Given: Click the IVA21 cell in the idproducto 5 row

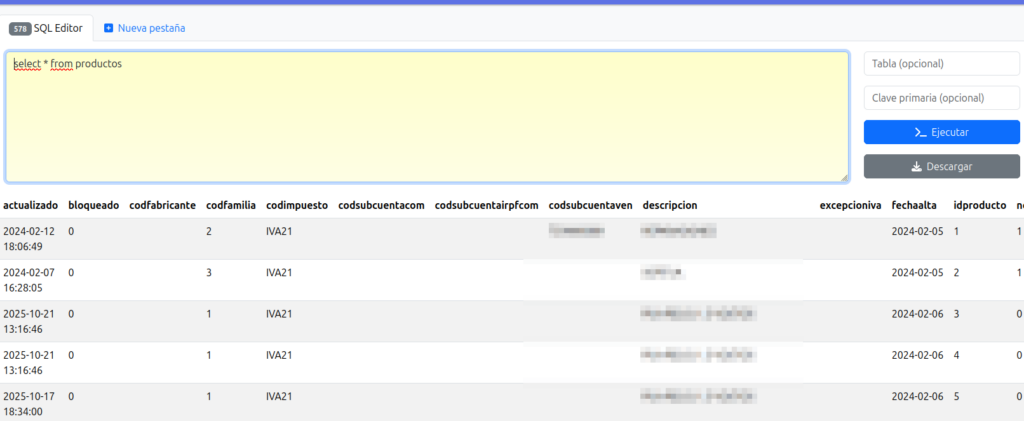Looking at the screenshot, I should coord(279,396).
